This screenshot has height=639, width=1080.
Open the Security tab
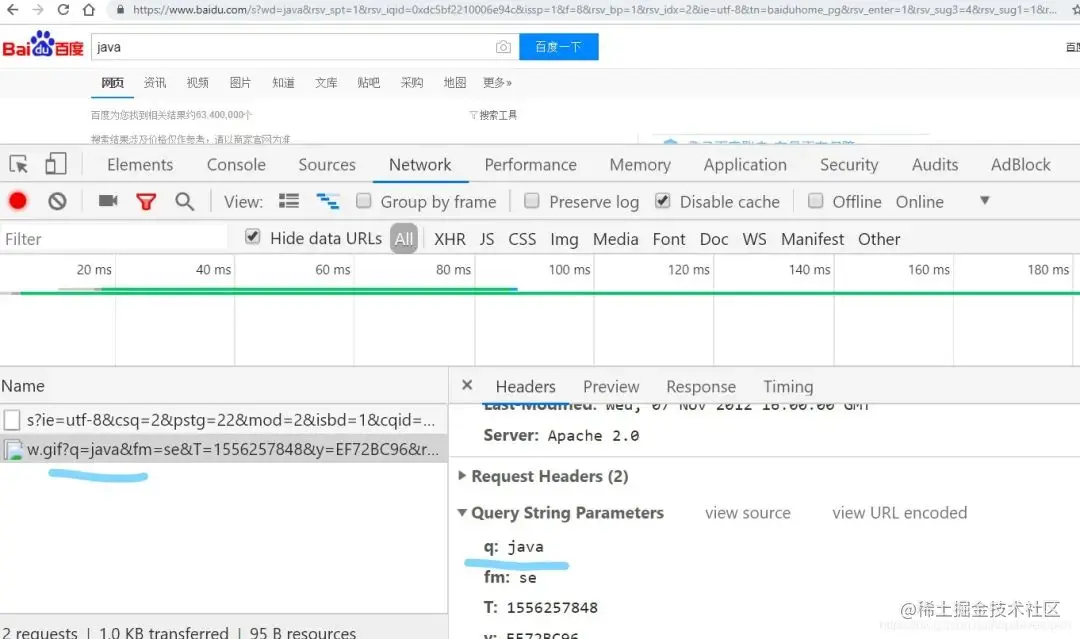click(849, 165)
